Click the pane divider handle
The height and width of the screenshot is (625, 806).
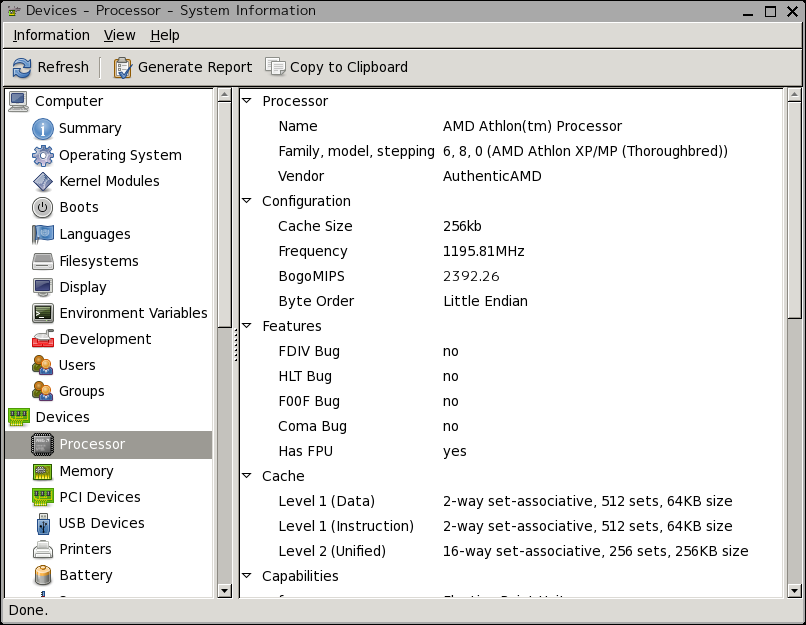click(236, 343)
